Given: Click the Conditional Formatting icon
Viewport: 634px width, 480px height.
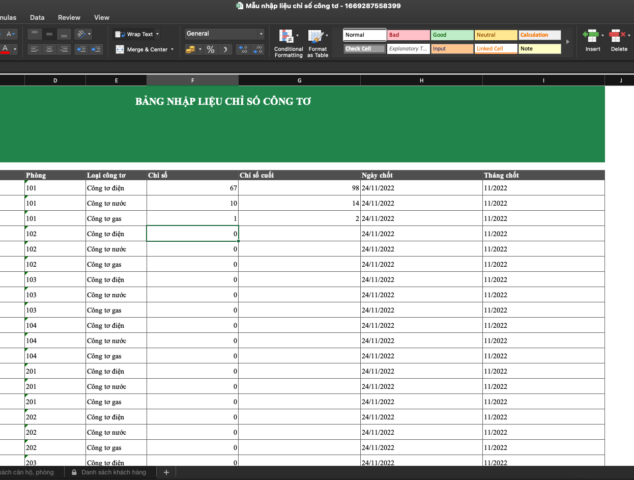Looking at the screenshot, I should [x=288, y=40].
